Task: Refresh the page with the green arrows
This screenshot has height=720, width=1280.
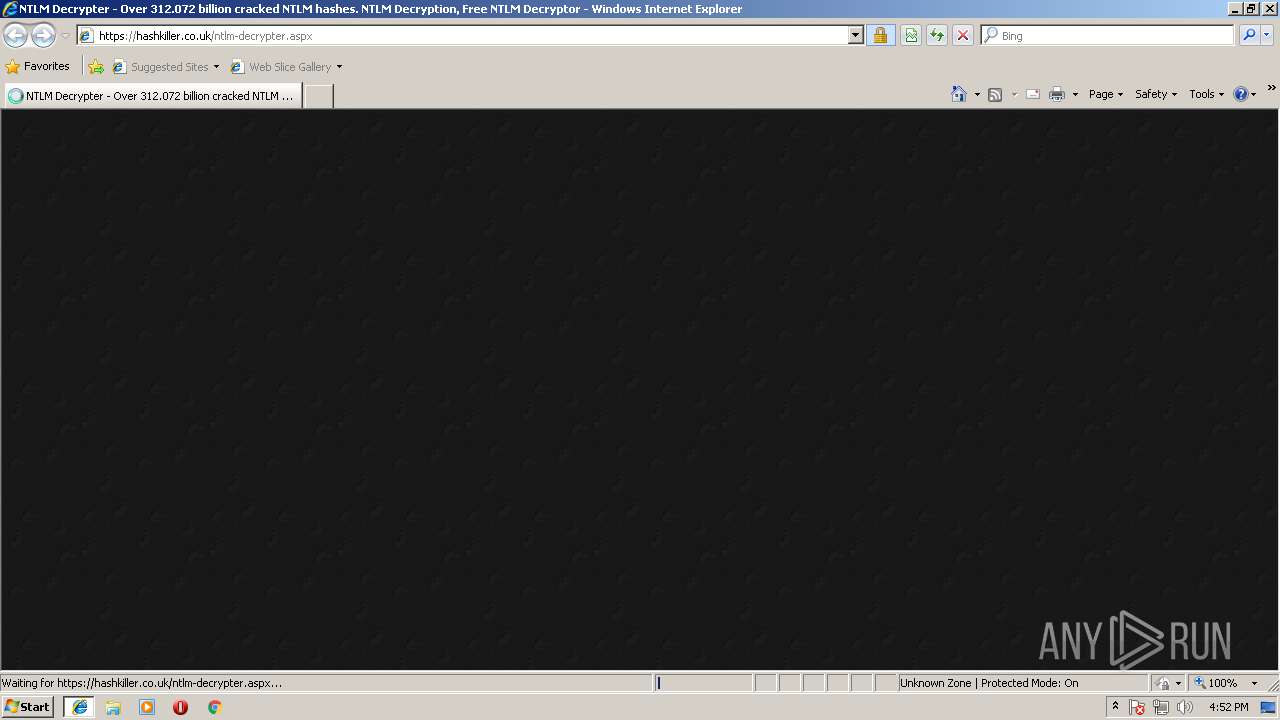Action: [x=937, y=36]
